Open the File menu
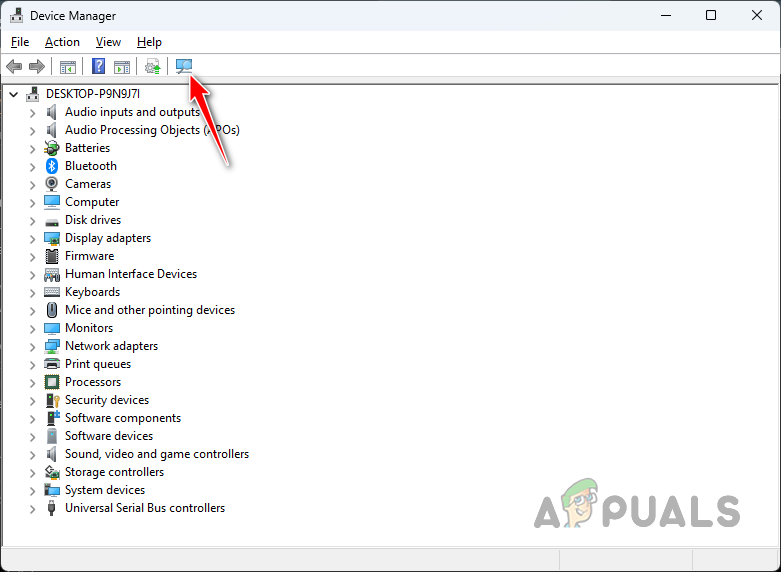Image resolution: width=781 pixels, height=572 pixels. pos(20,42)
